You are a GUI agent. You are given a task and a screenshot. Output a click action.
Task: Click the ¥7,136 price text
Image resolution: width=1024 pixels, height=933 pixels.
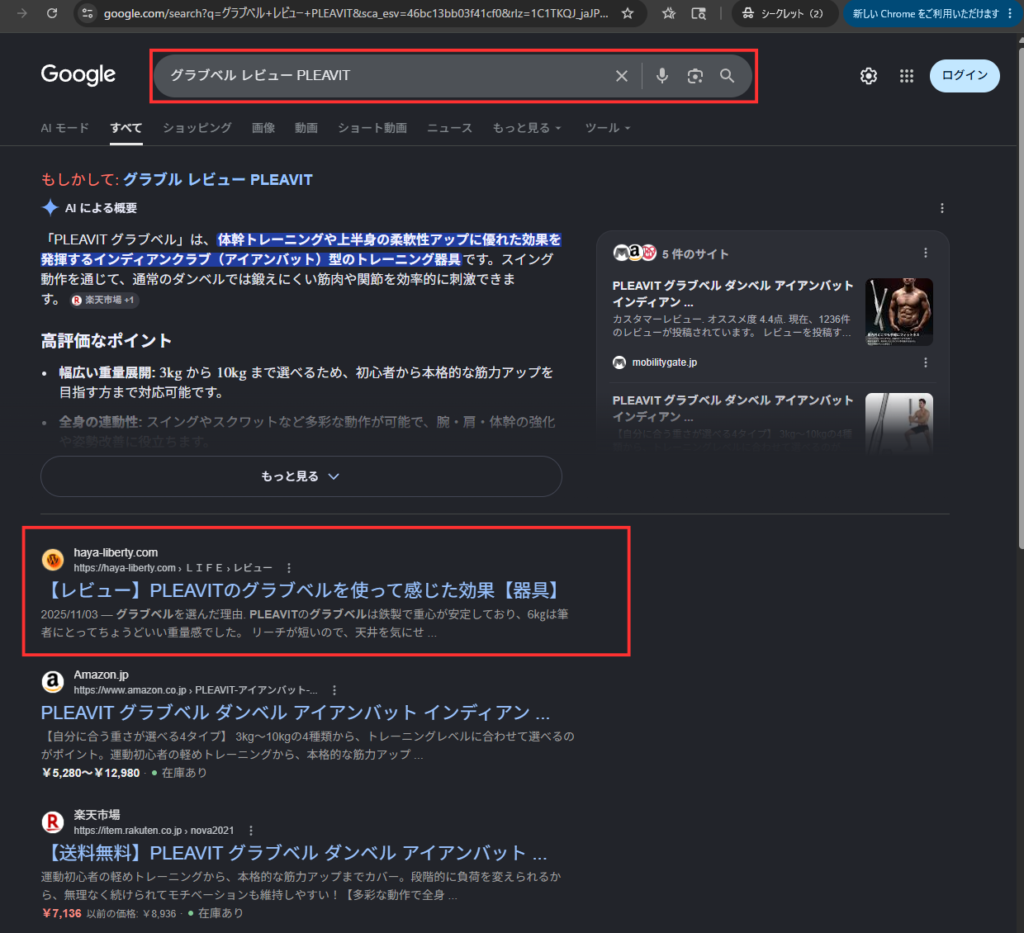(x=62, y=913)
